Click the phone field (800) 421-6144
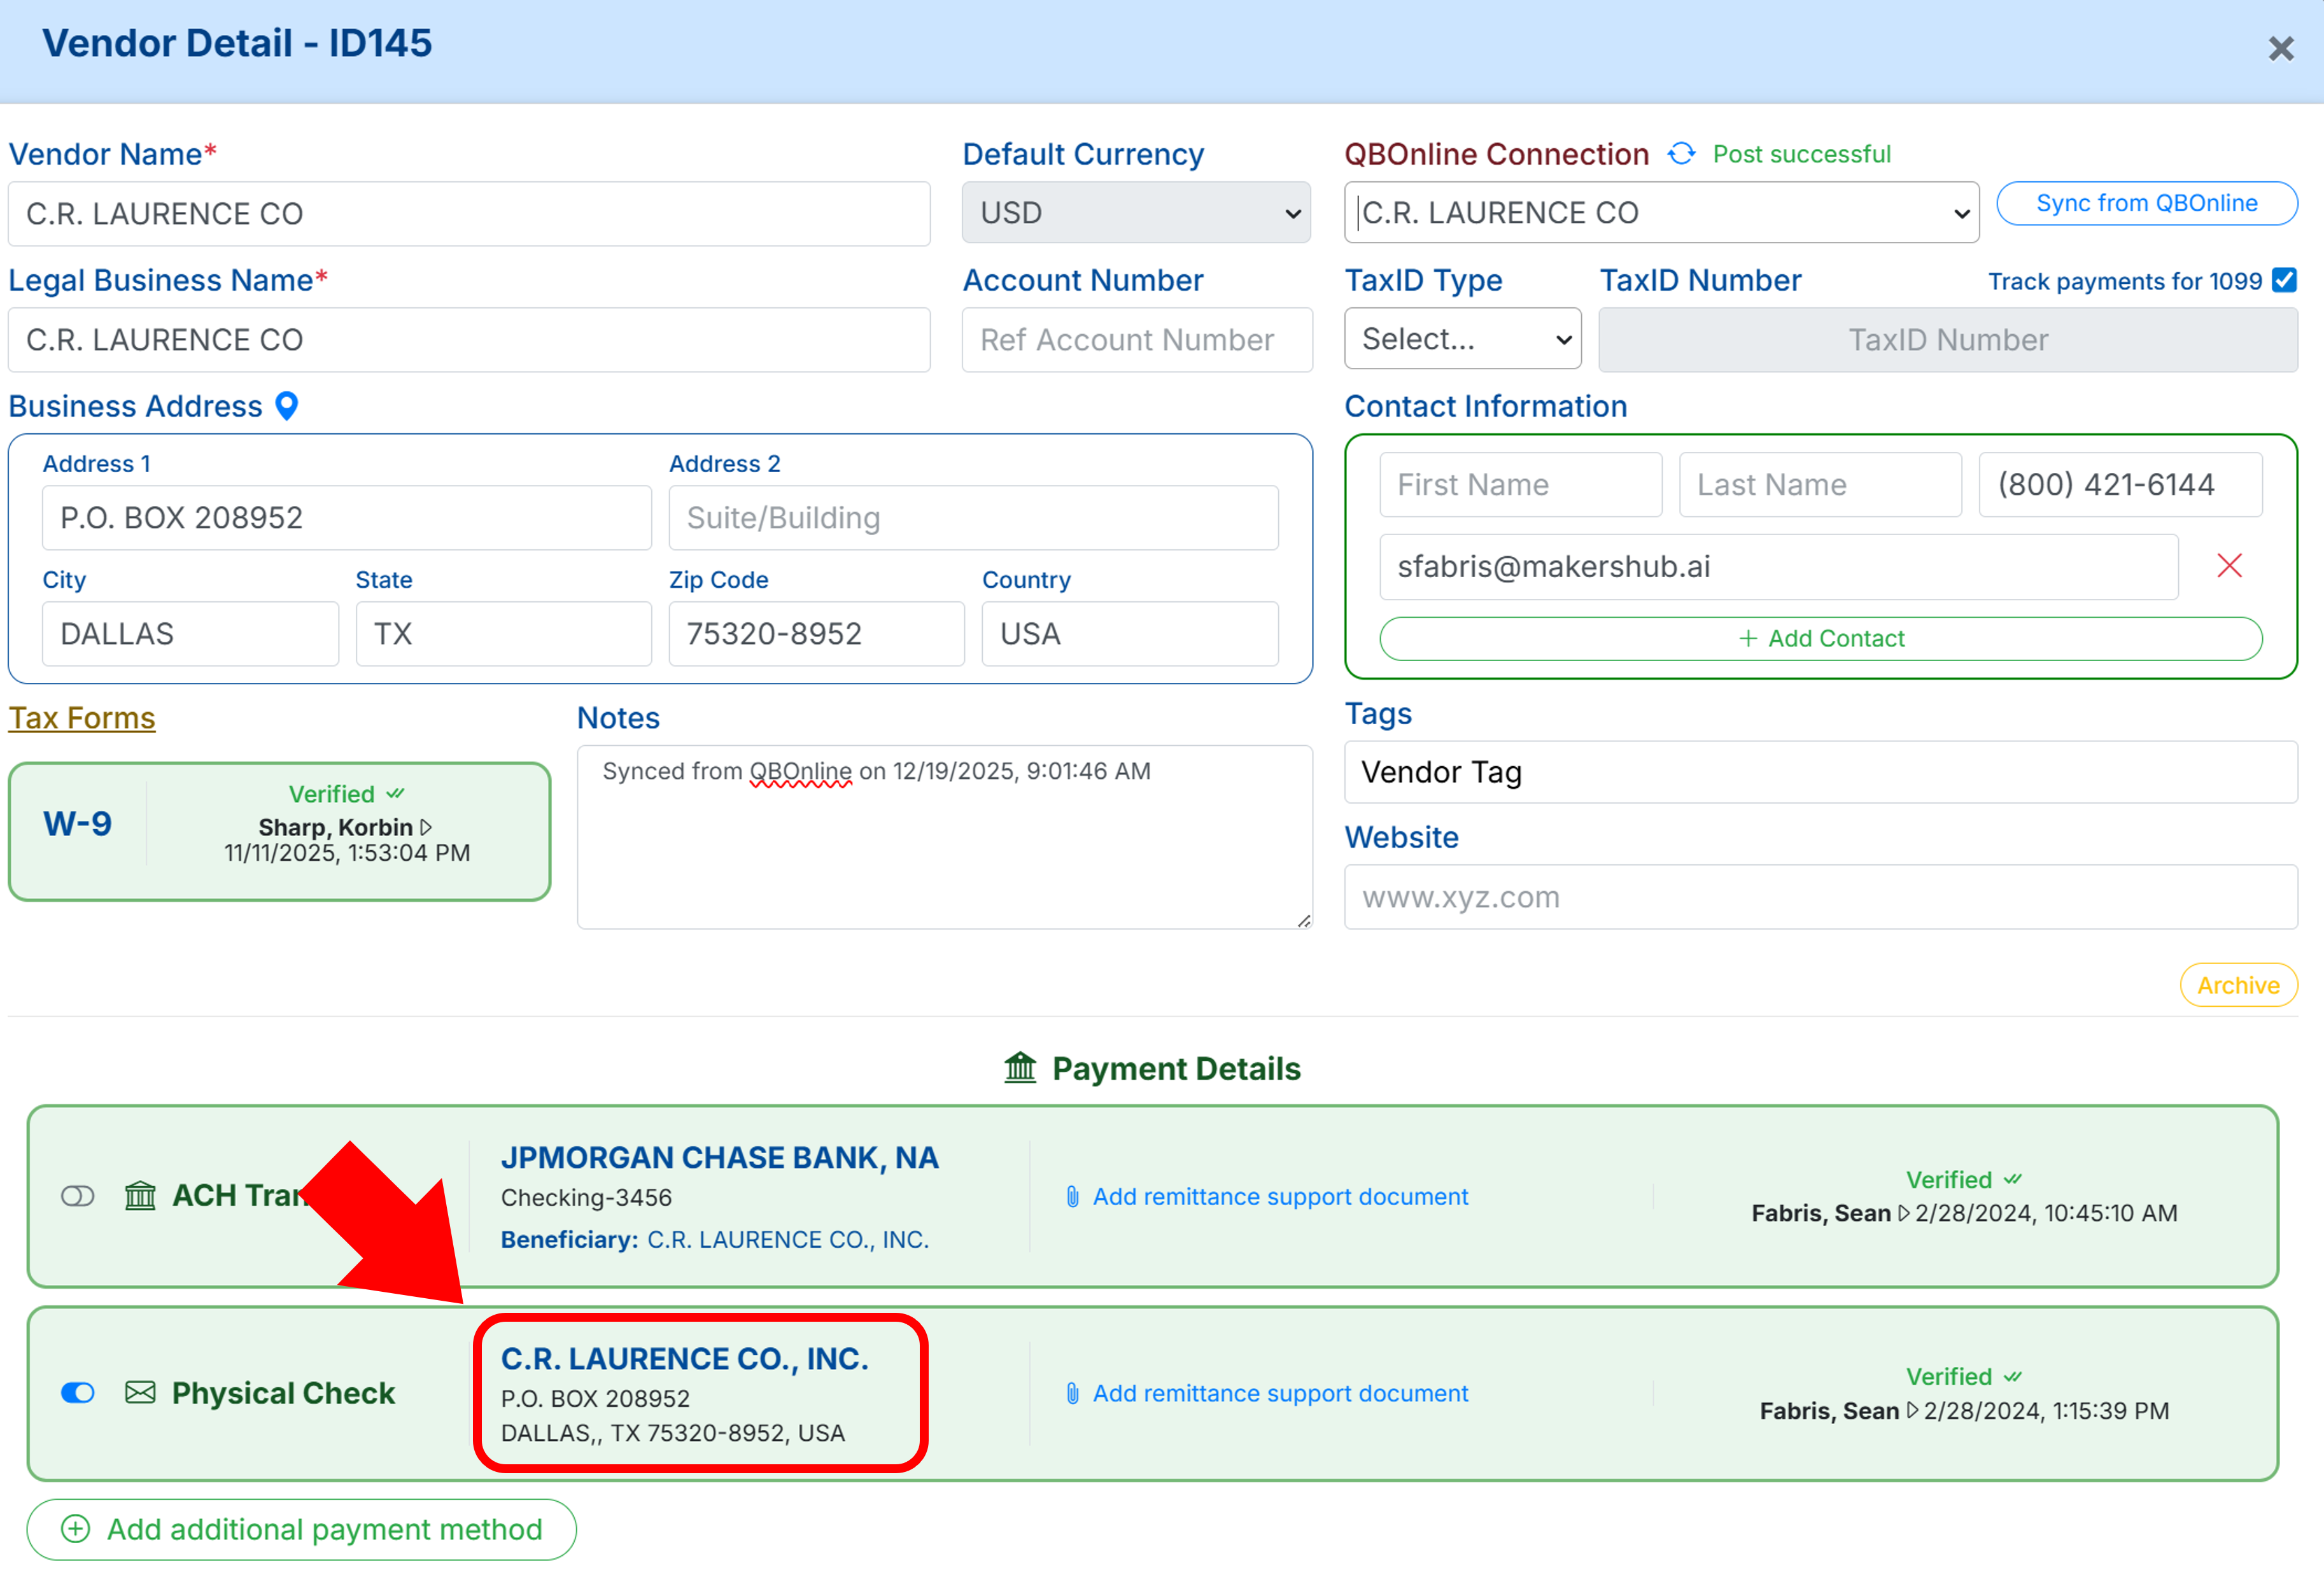2324x1575 pixels. pyautogui.click(x=2120, y=485)
